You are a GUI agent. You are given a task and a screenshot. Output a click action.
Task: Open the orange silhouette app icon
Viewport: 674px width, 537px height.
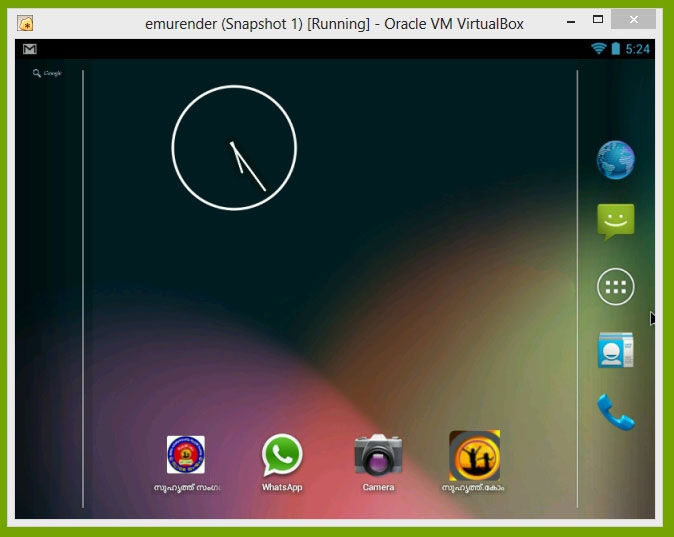(475, 455)
